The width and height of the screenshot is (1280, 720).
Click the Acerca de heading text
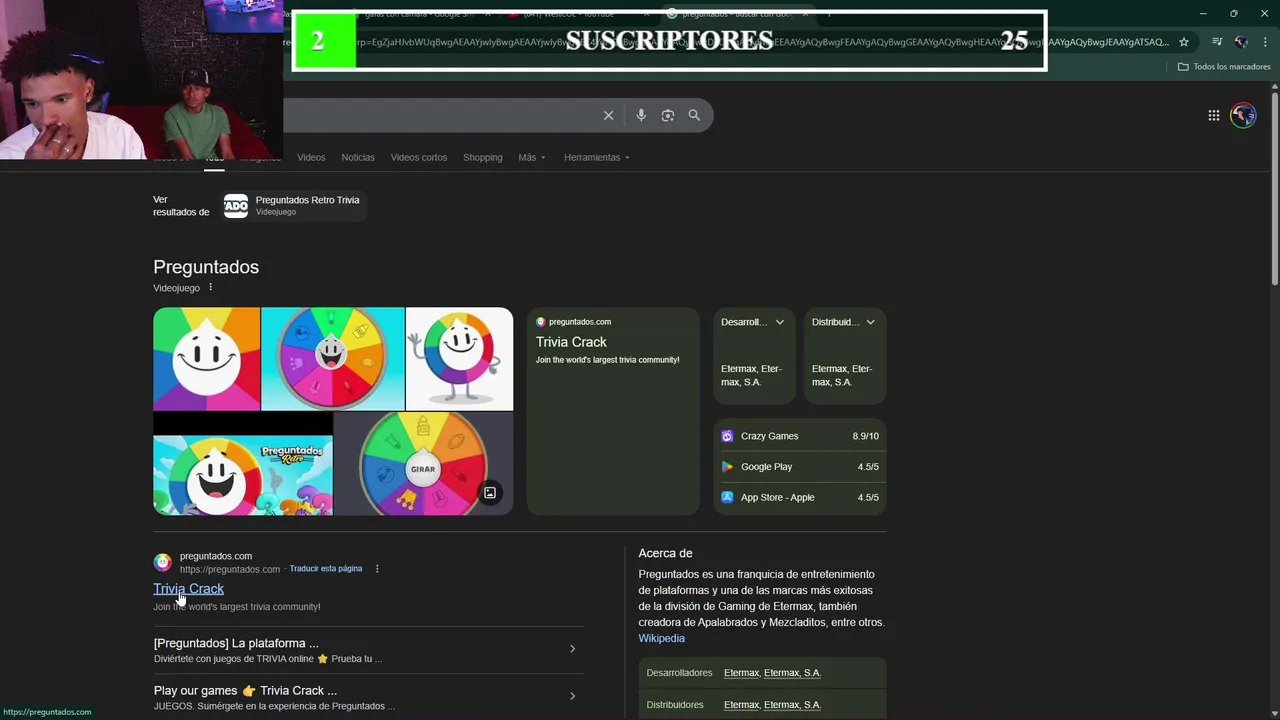coord(665,553)
